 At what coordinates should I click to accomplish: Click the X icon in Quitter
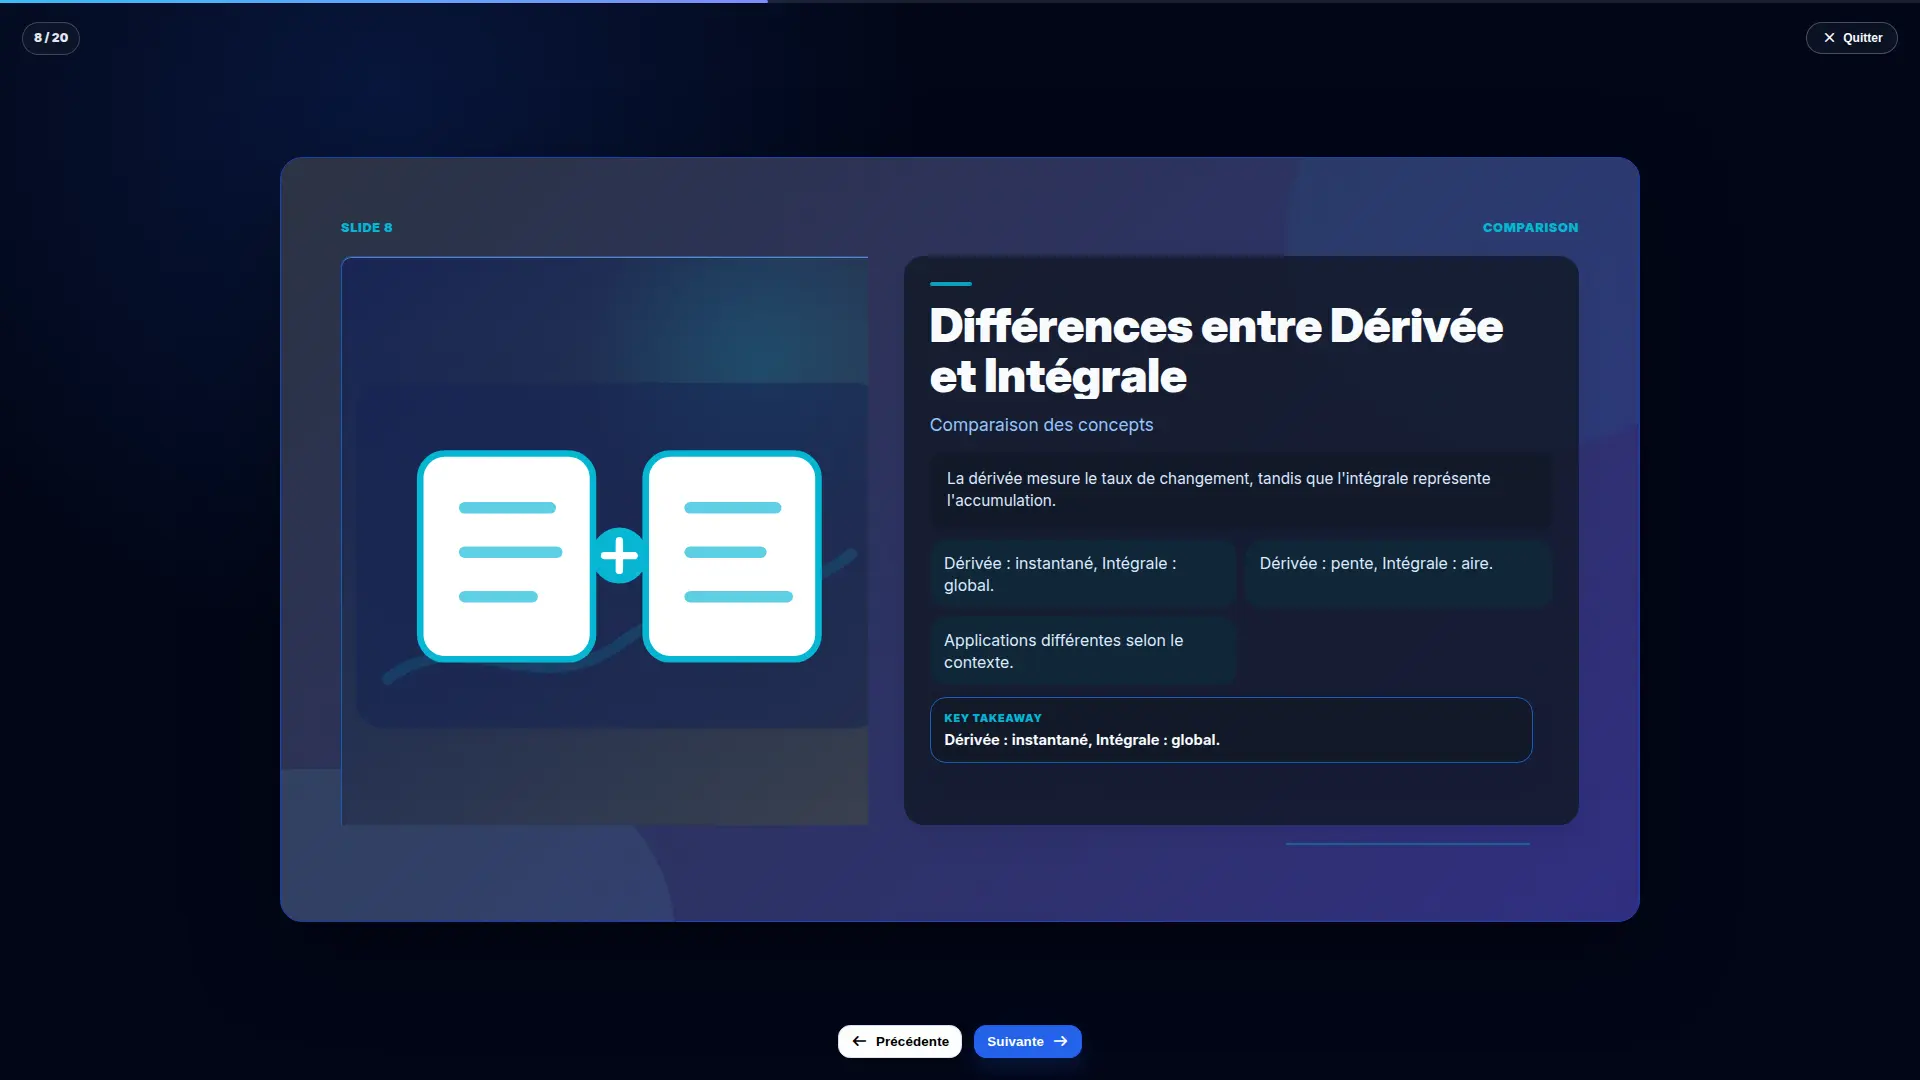[x=1829, y=38]
